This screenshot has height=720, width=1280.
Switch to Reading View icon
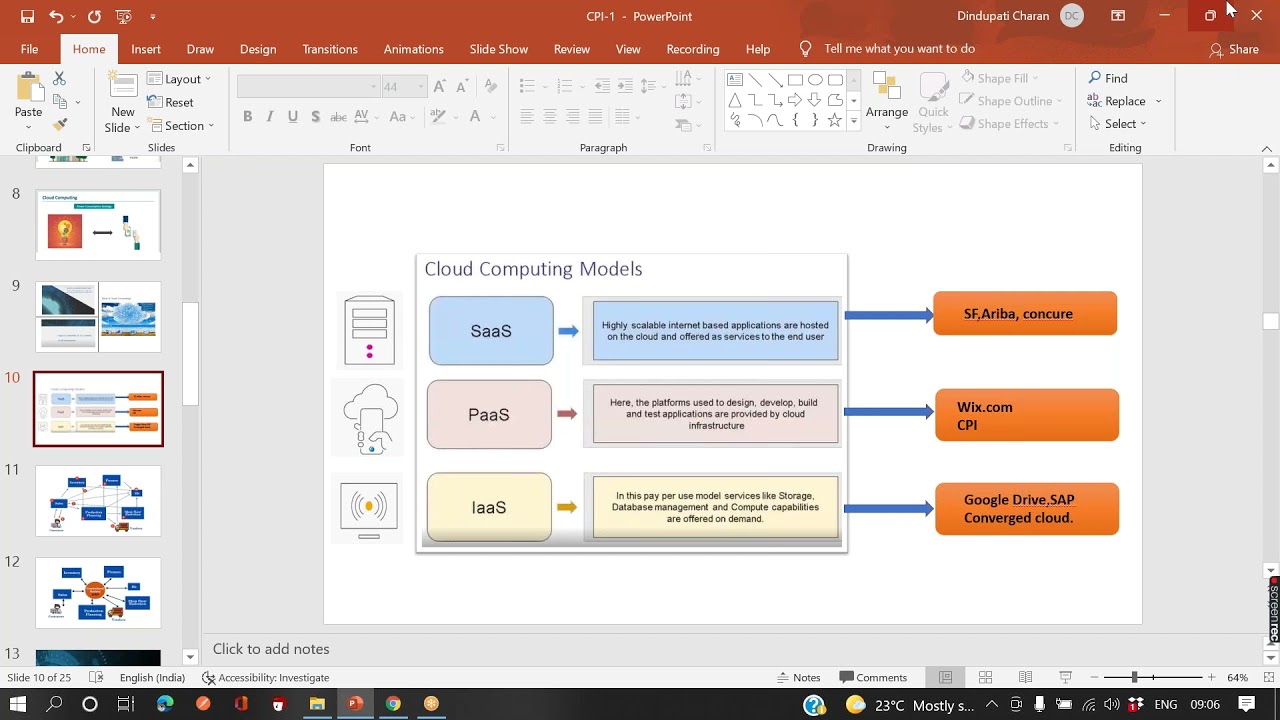click(1025, 677)
